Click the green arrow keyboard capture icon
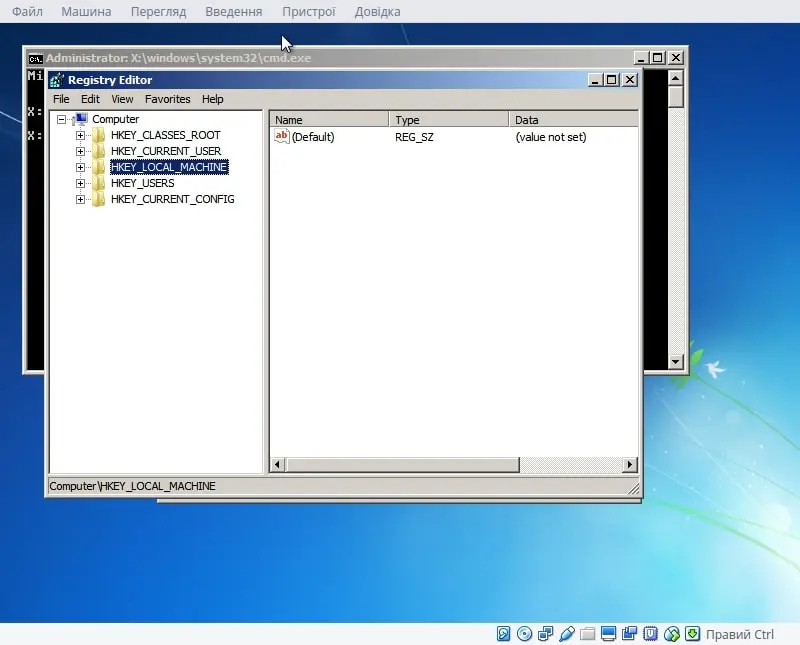This screenshot has height=645, width=800. (x=692, y=634)
